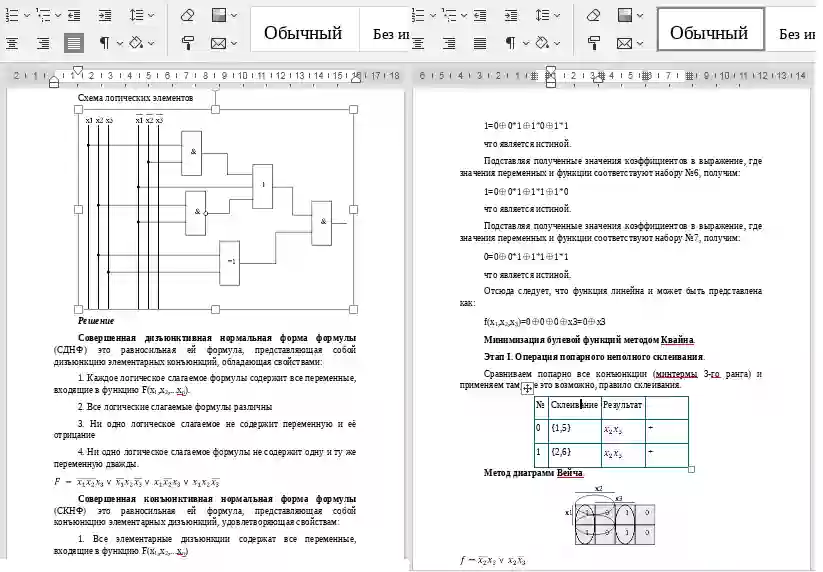Click left indent marker on left window ruler
The width and height of the screenshot is (823, 572).
click(x=54, y=82)
